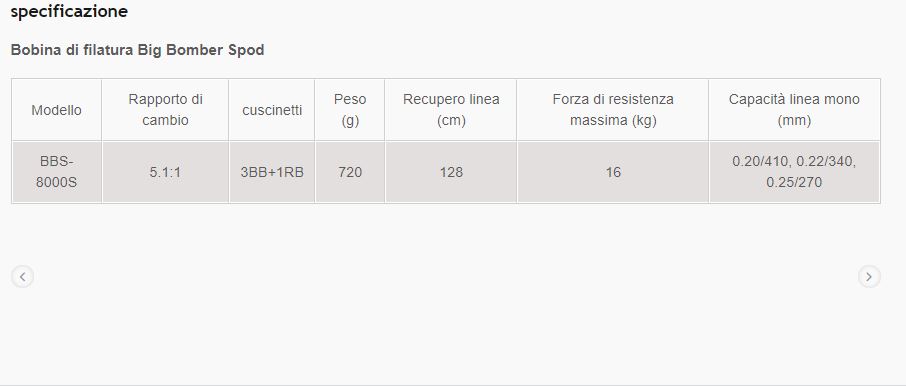Select the 5.1:1 gear ratio cell
The width and height of the screenshot is (906, 386).
coord(165,172)
